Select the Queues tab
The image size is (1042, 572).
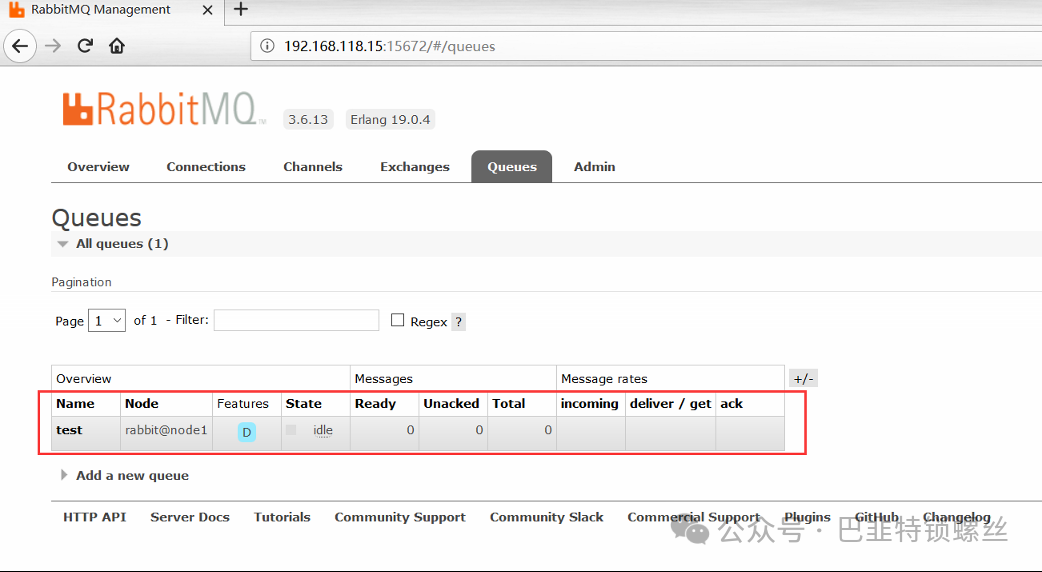[512, 167]
